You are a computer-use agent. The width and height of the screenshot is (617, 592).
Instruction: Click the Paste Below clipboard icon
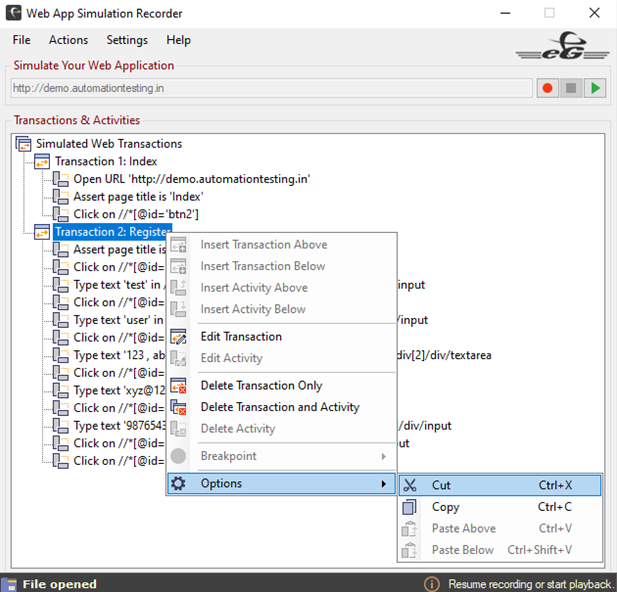coord(410,550)
